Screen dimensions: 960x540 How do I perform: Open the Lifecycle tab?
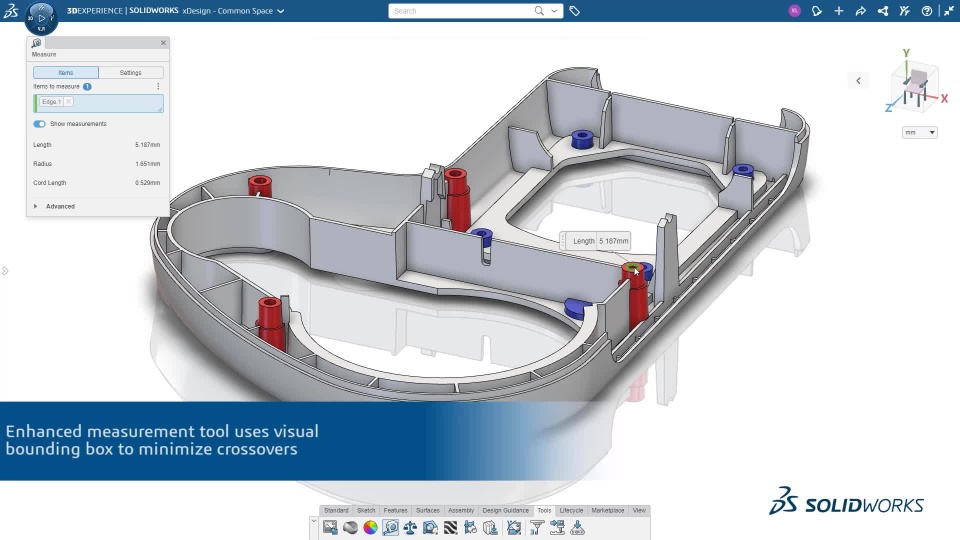[571, 510]
